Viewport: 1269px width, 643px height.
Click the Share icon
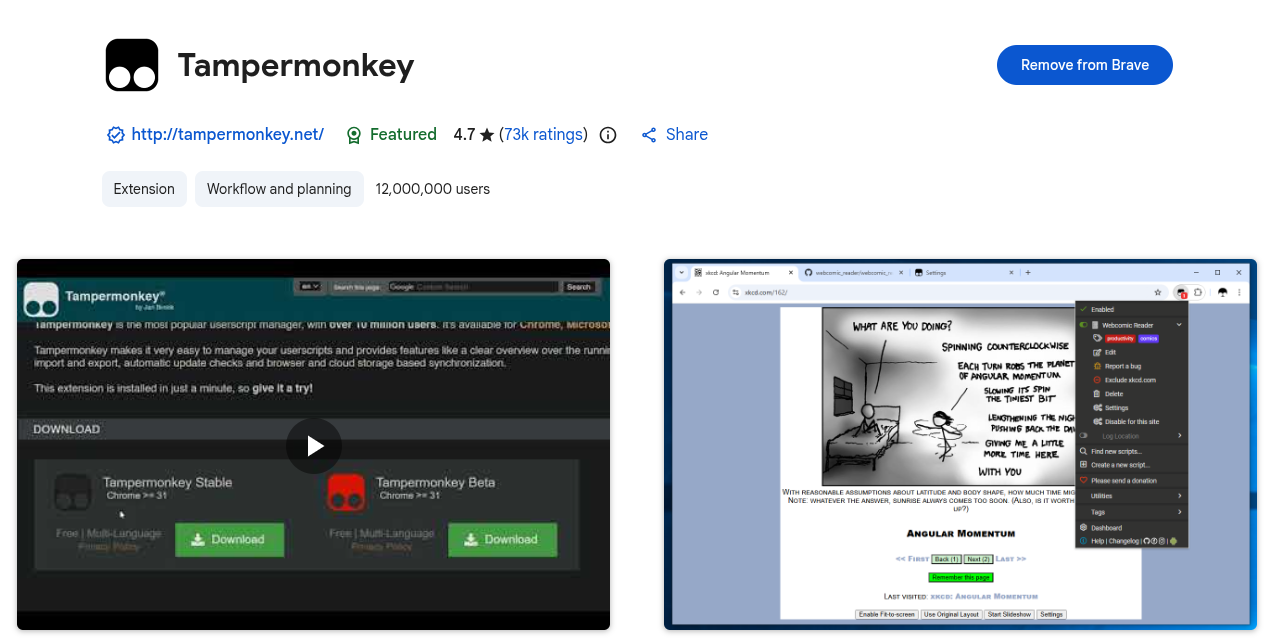649,135
